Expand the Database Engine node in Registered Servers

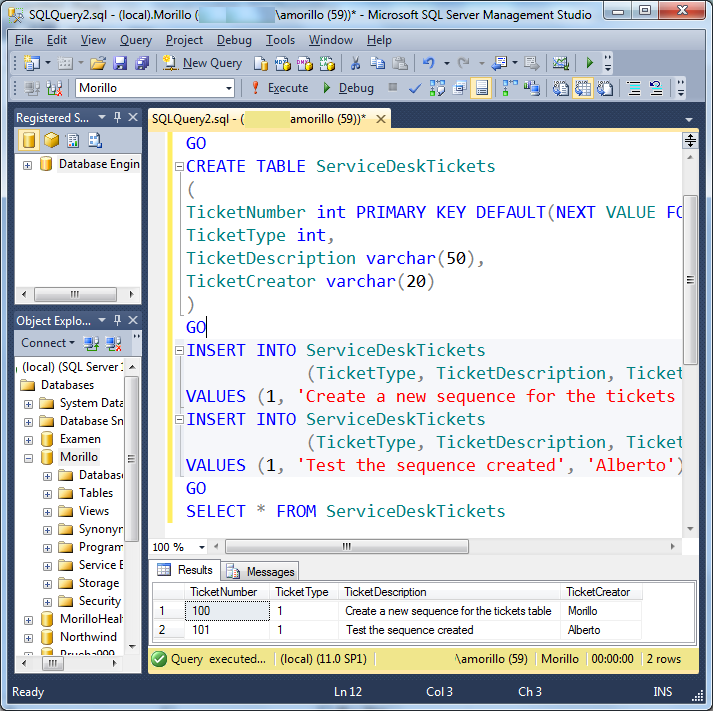(27, 165)
